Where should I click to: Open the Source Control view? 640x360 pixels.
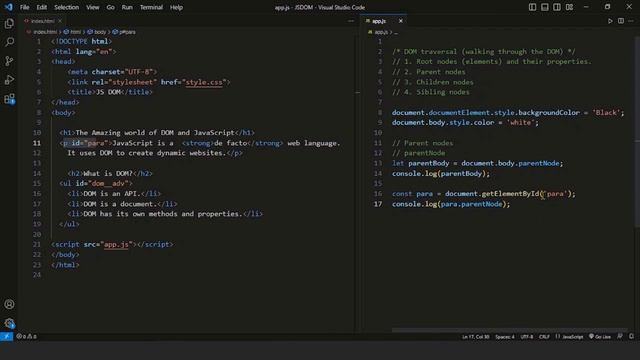9,61
